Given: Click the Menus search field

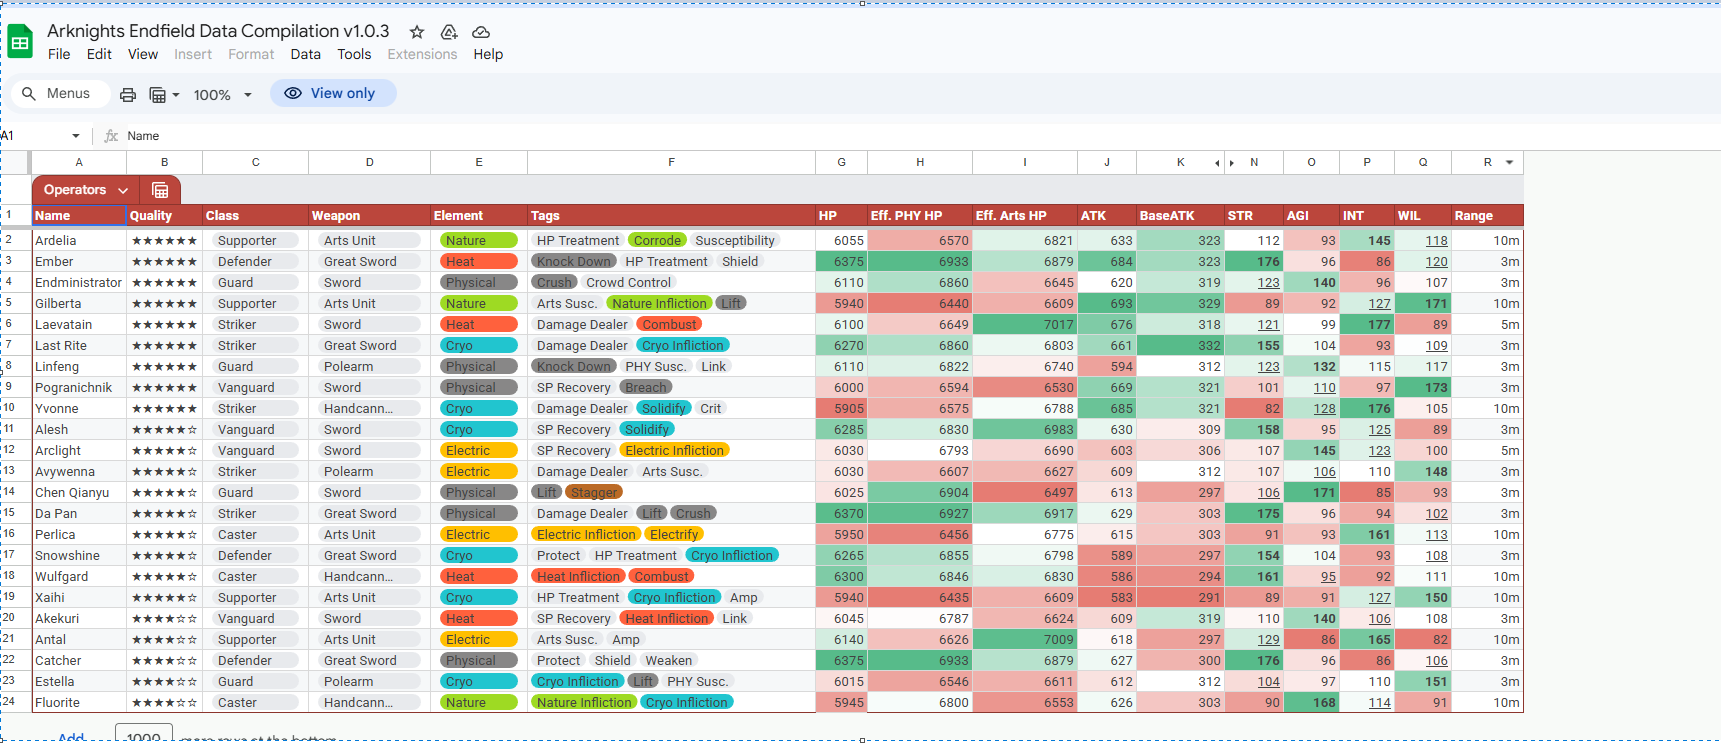Looking at the screenshot, I should tap(59, 93).
